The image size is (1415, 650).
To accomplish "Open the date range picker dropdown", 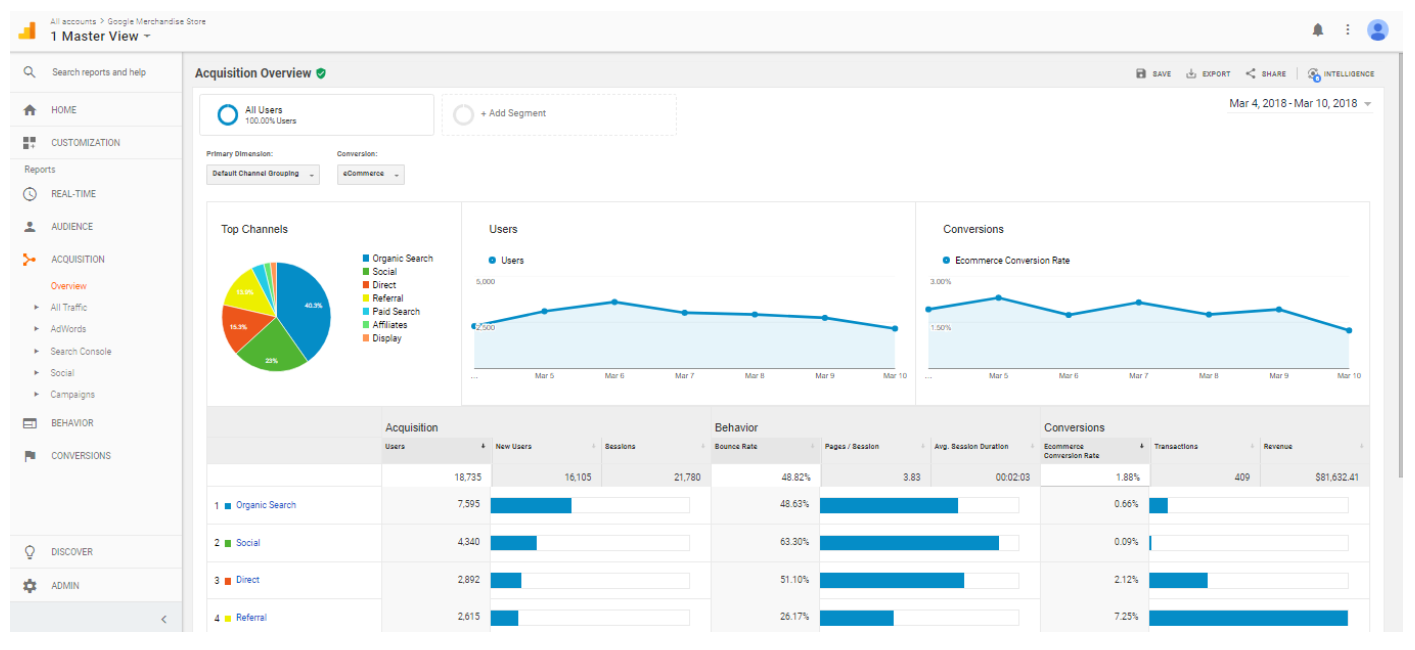I will tap(1300, 104).
